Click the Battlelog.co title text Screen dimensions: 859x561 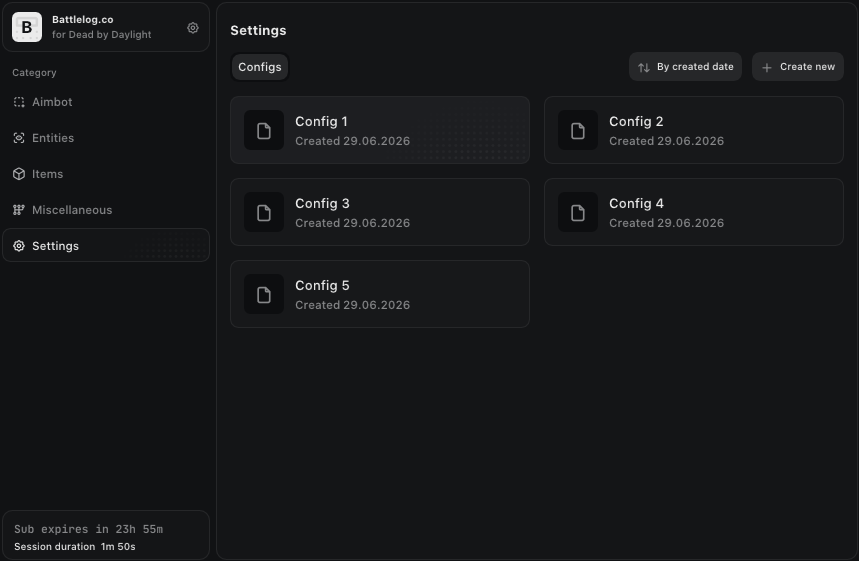pos(83,20)
